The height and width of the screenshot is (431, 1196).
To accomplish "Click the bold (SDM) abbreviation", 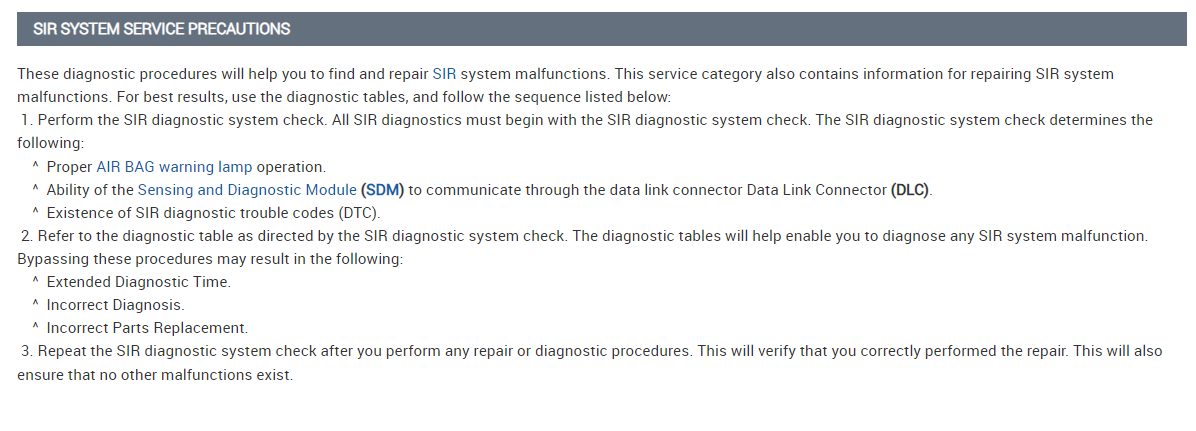I will (383, 190).
